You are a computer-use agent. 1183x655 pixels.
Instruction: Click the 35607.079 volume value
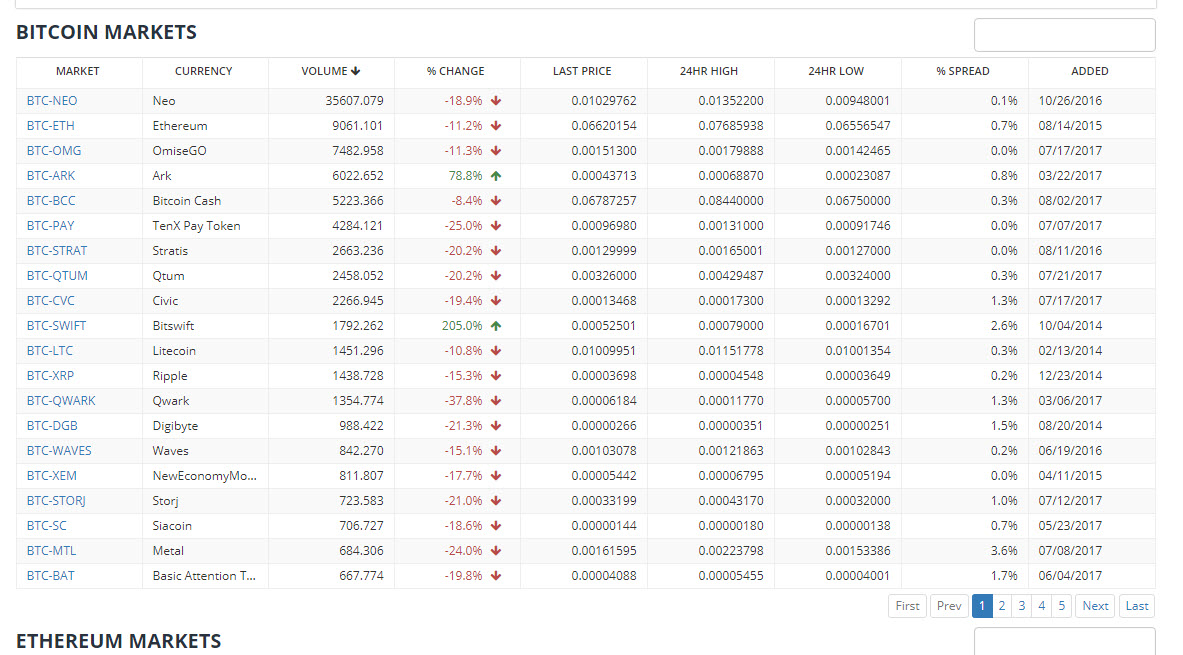(x=355, y=100)
